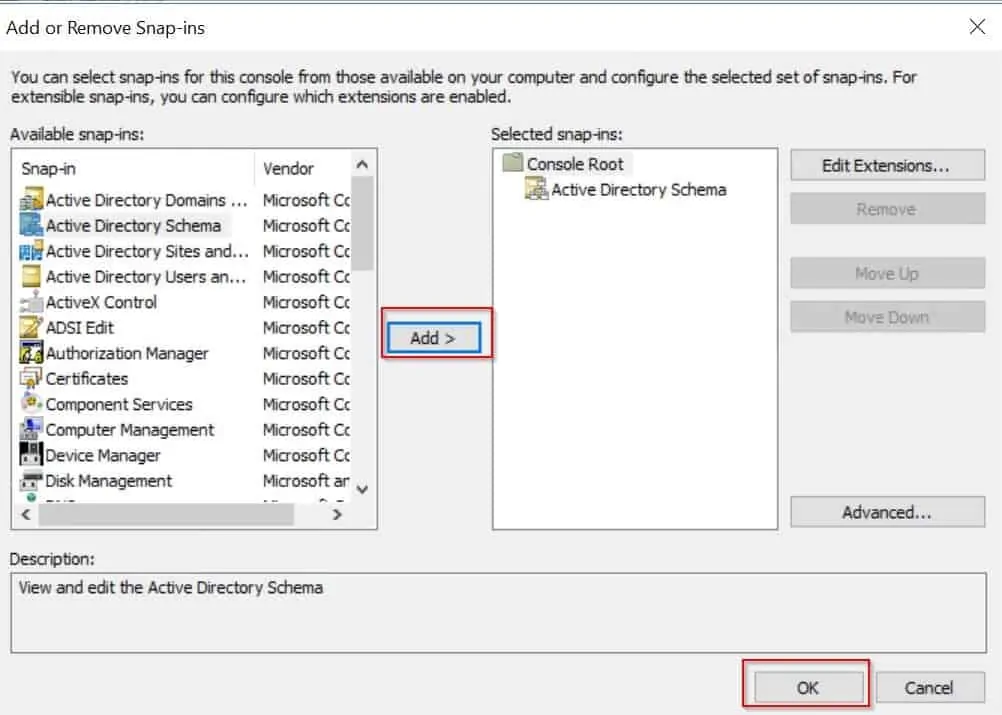This screenshot has width=1002, height=715.
Task: Open Advanced options
Action: (887, 512)
